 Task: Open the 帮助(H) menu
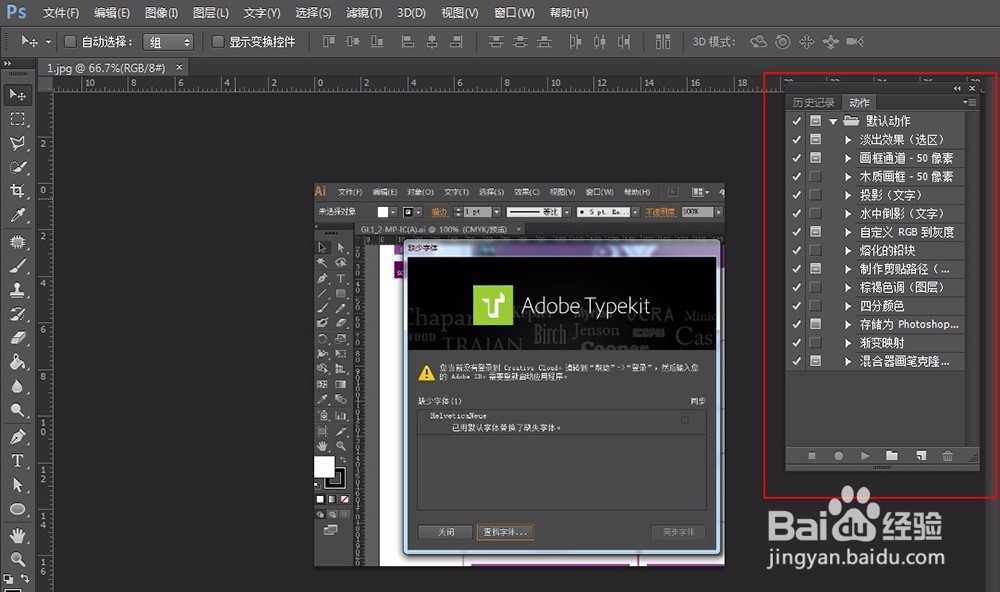pos(569,13)
